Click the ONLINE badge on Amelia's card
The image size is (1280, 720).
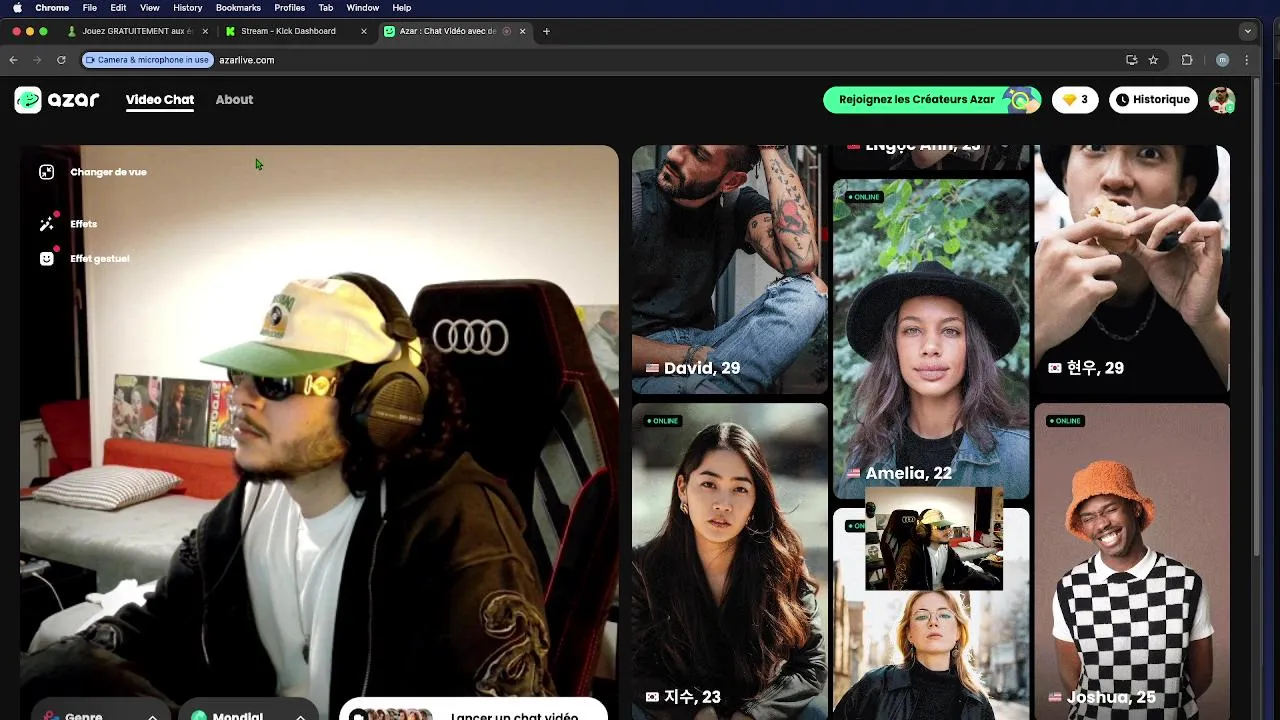(x=864, y=197)
